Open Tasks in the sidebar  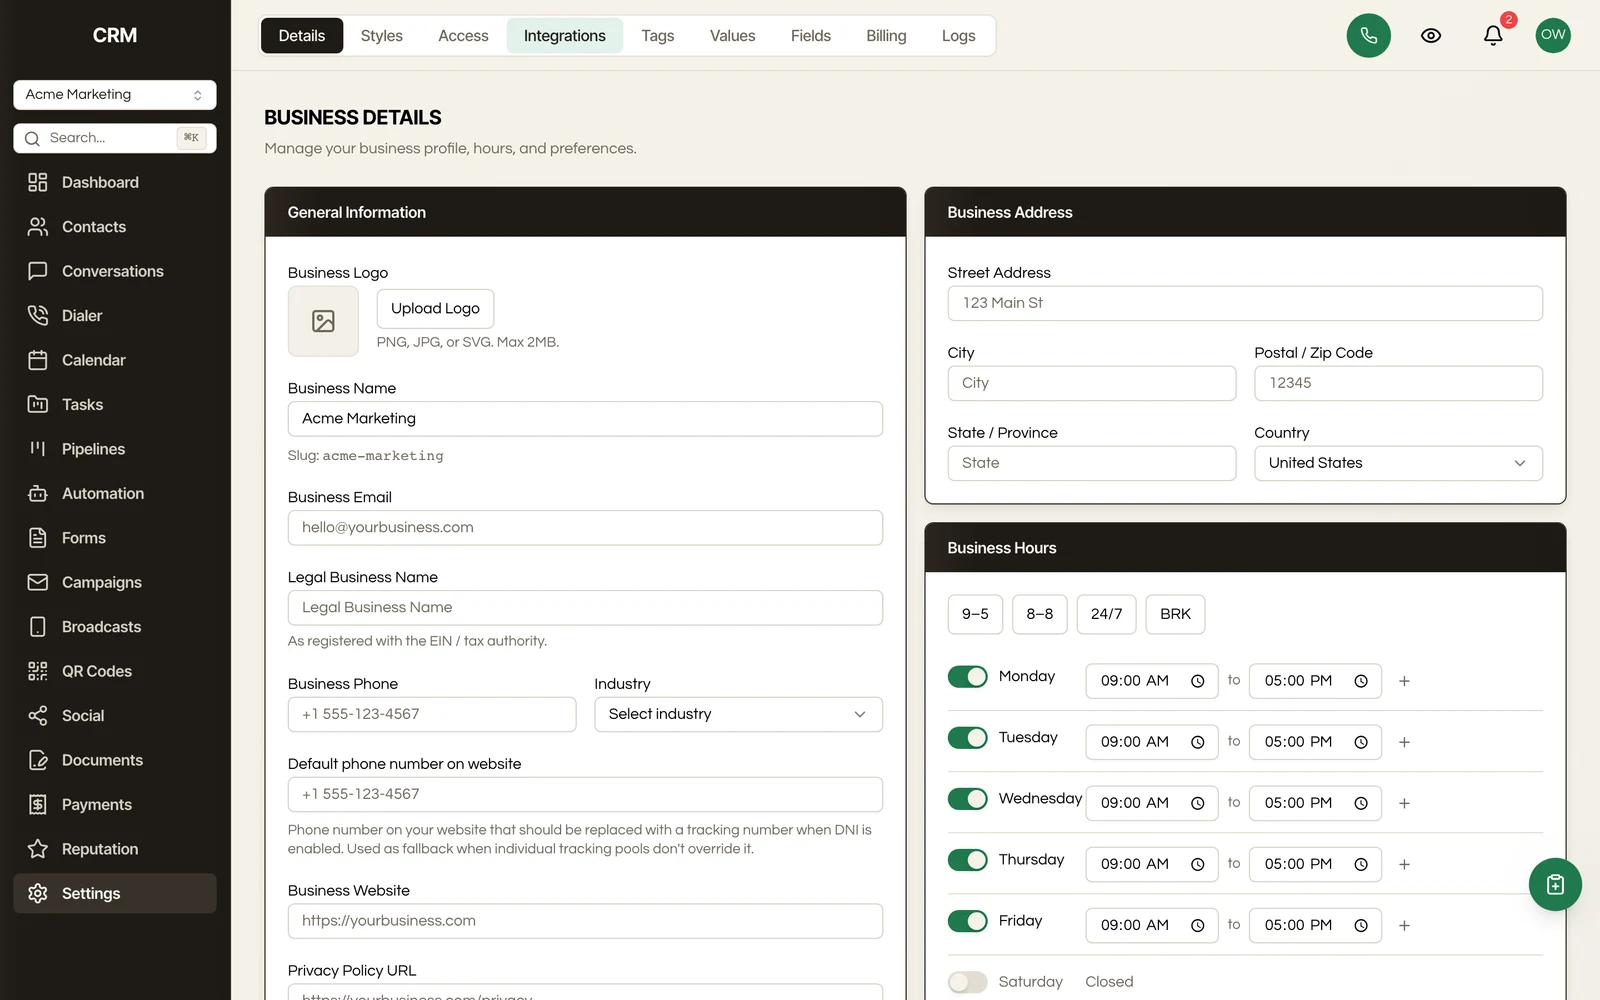[114, 405]
